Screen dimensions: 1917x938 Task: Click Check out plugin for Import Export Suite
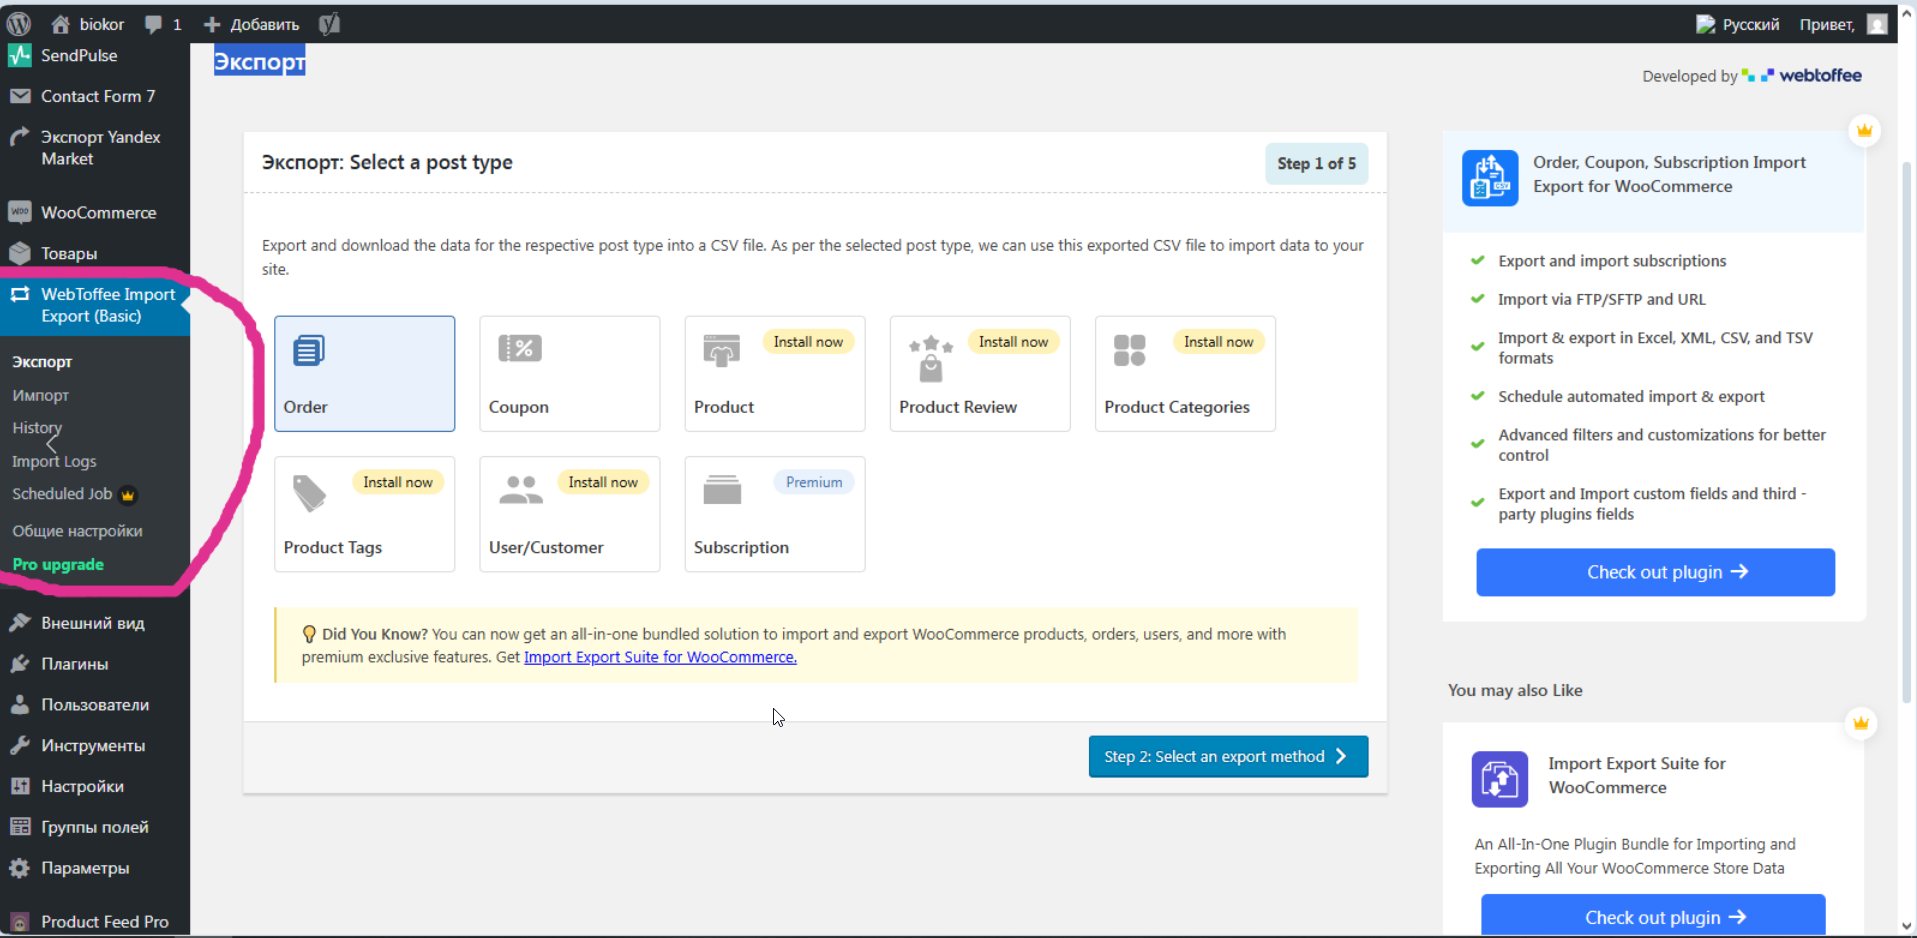tap(1654, 916)
